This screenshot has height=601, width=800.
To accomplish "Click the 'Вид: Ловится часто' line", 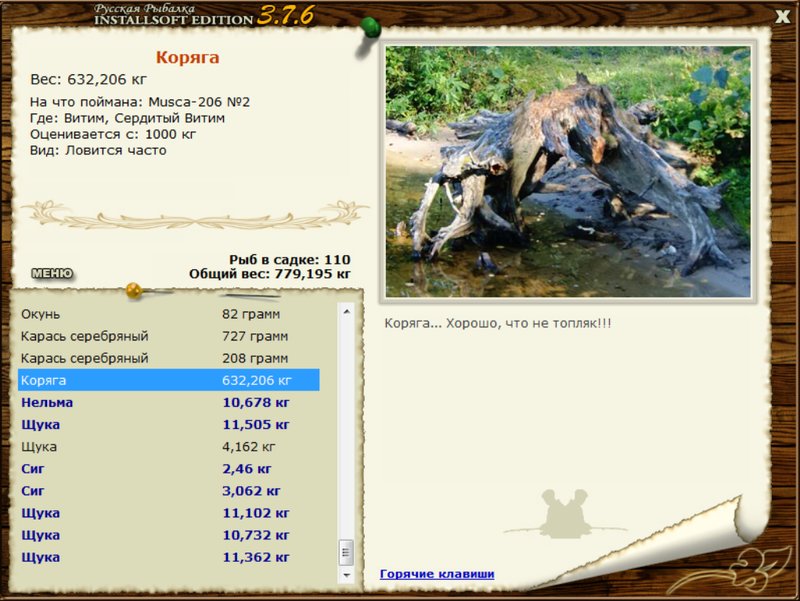I will pos(98,151).
